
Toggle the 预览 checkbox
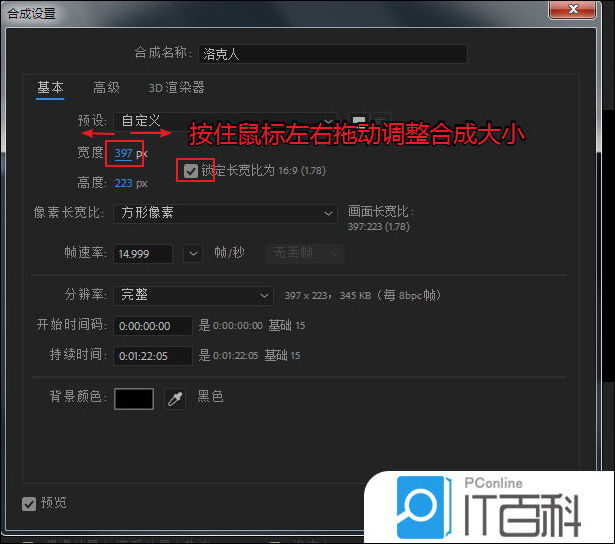pos(29,504)
